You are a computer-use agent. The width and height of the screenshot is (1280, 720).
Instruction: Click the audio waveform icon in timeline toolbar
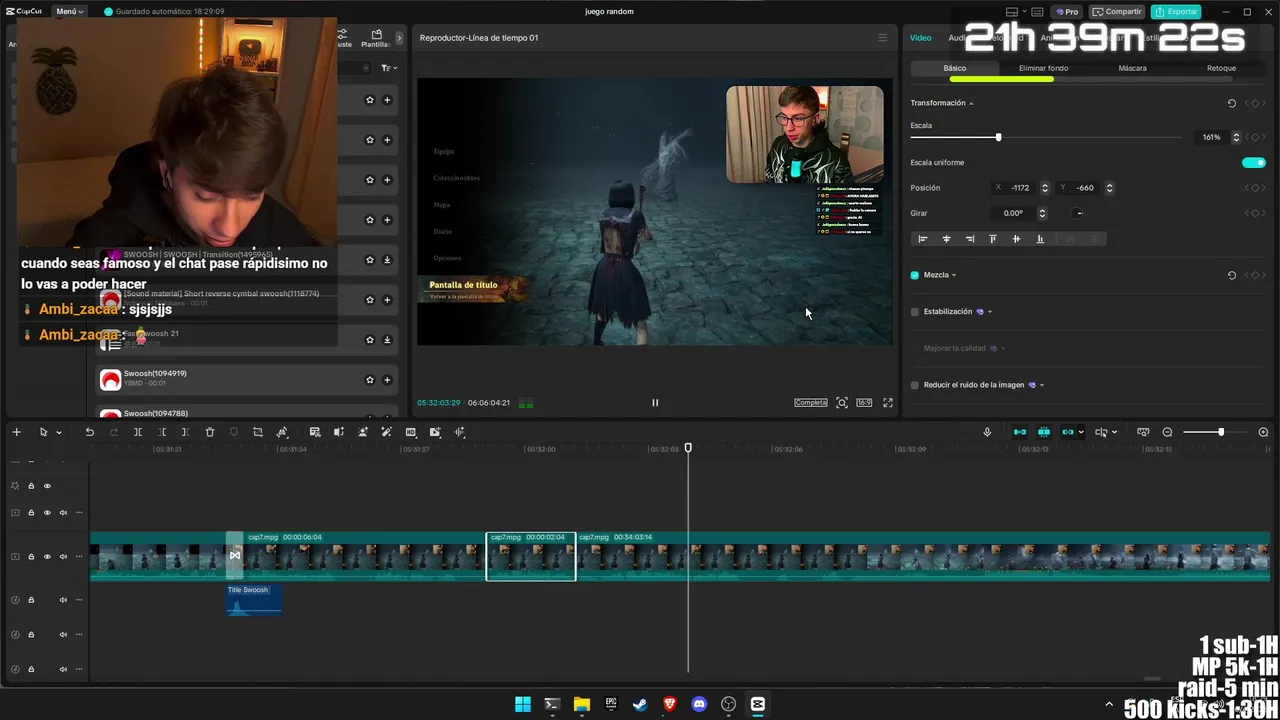click(x=459, y=432)
